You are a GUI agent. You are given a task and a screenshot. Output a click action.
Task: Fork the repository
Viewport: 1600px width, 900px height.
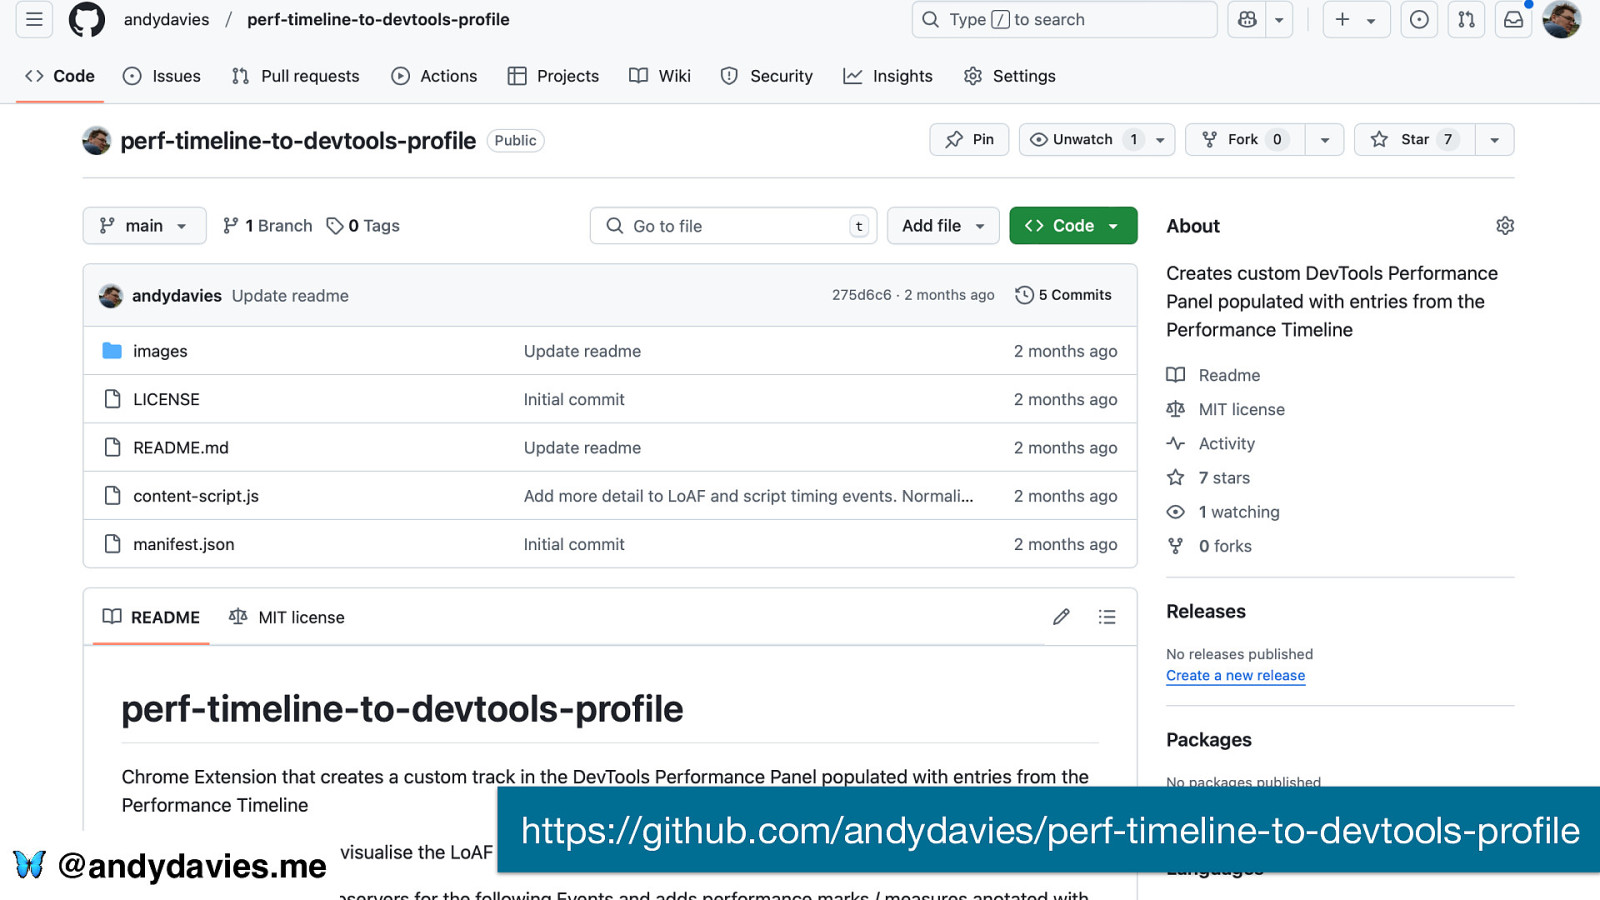pyautogui.click(x=1245, y=140)
